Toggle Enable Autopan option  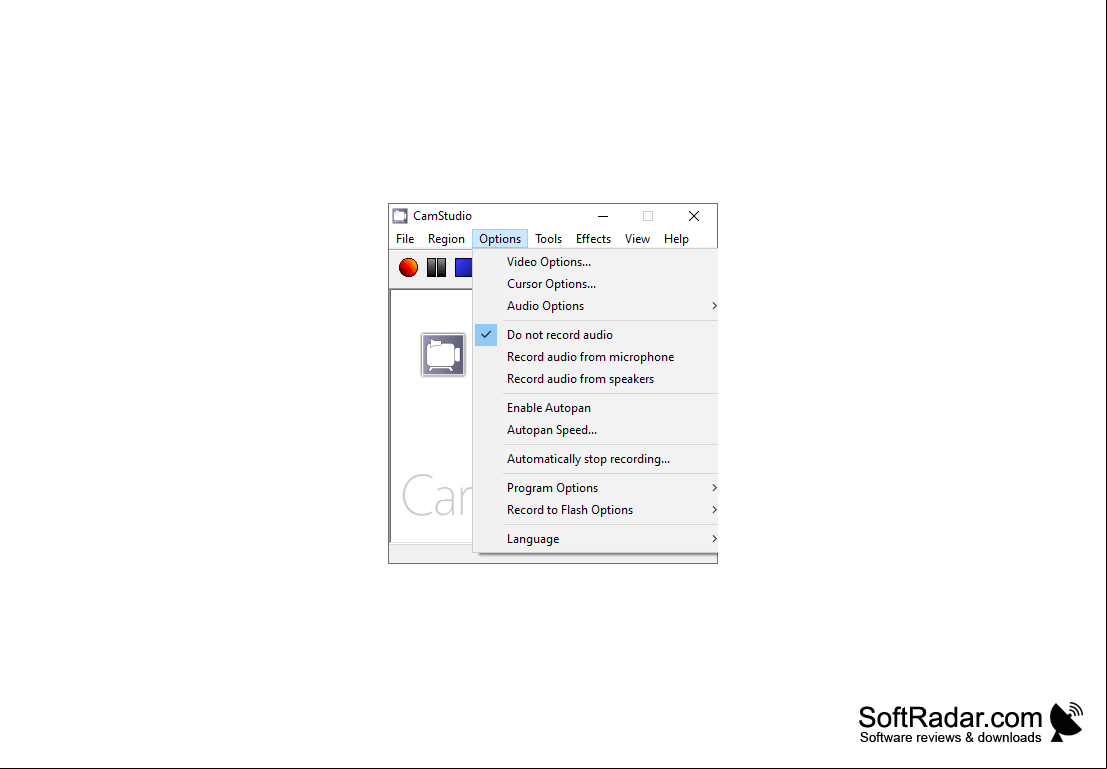[596, 407]
